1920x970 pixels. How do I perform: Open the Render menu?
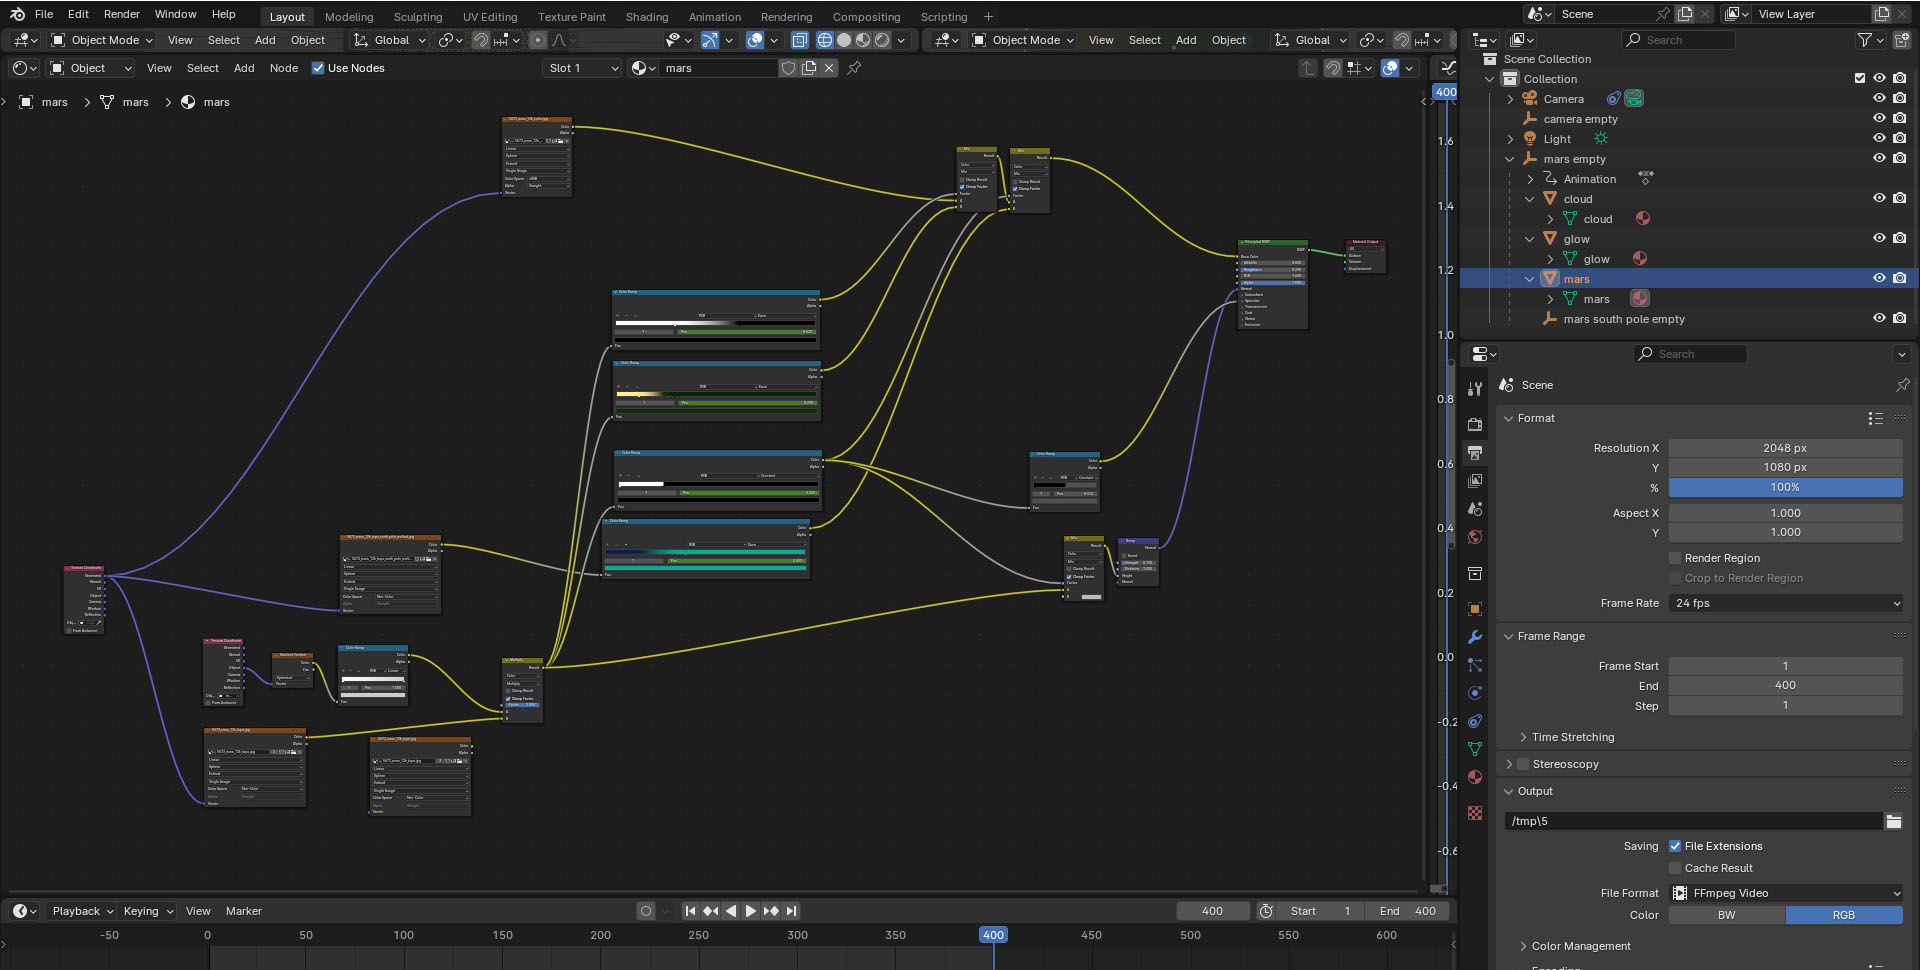(122, 14)
